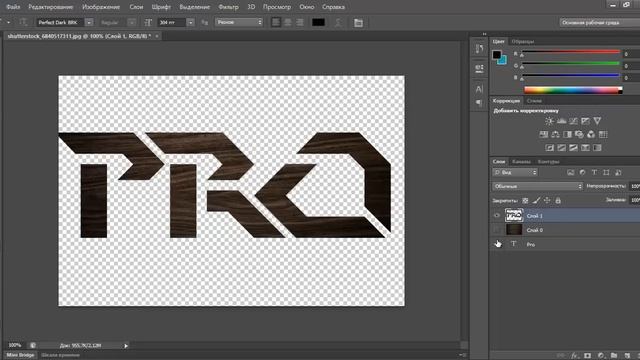
Task: Switch to the Образцы swatches tab
Action: click(x=522, y=41)
